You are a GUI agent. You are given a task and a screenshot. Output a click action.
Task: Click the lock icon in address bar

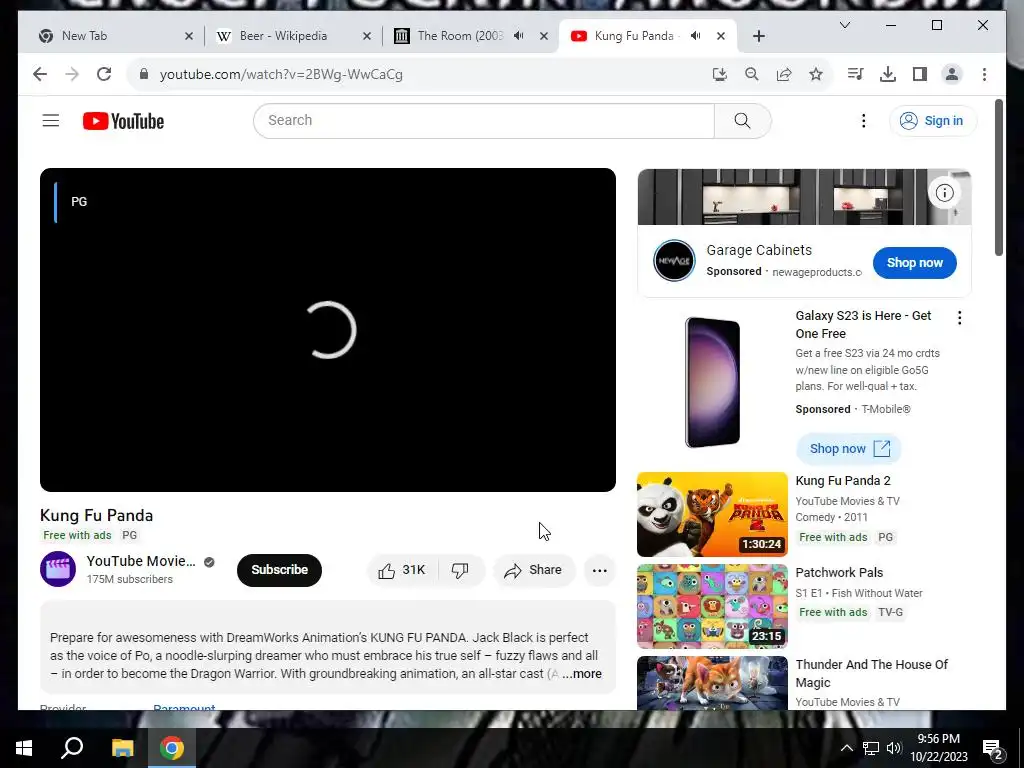click(x=144, y=74)
